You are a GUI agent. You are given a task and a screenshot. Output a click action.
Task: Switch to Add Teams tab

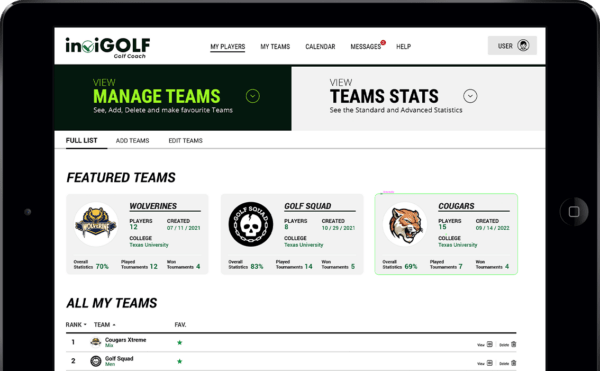[132, 141]
